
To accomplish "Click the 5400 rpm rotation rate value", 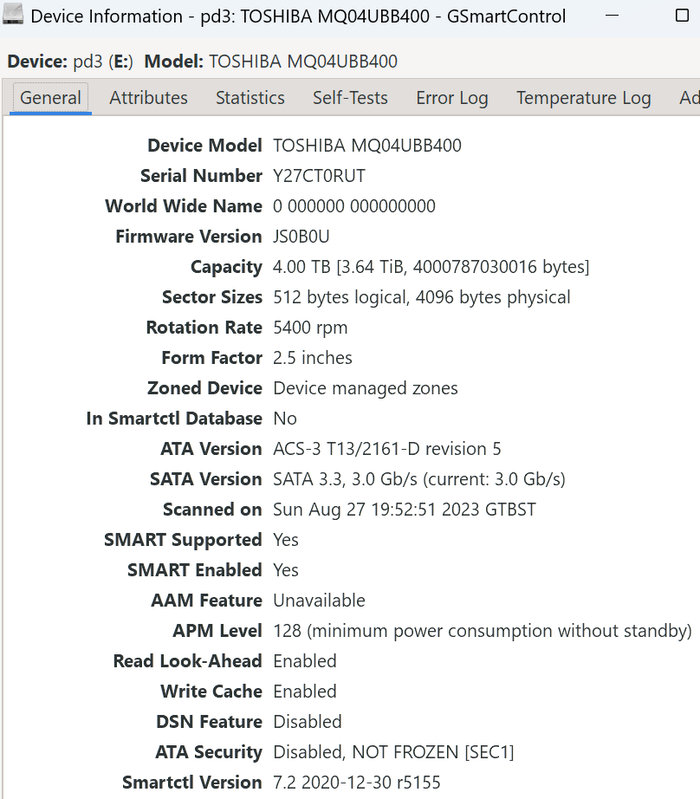I will 310,328.
